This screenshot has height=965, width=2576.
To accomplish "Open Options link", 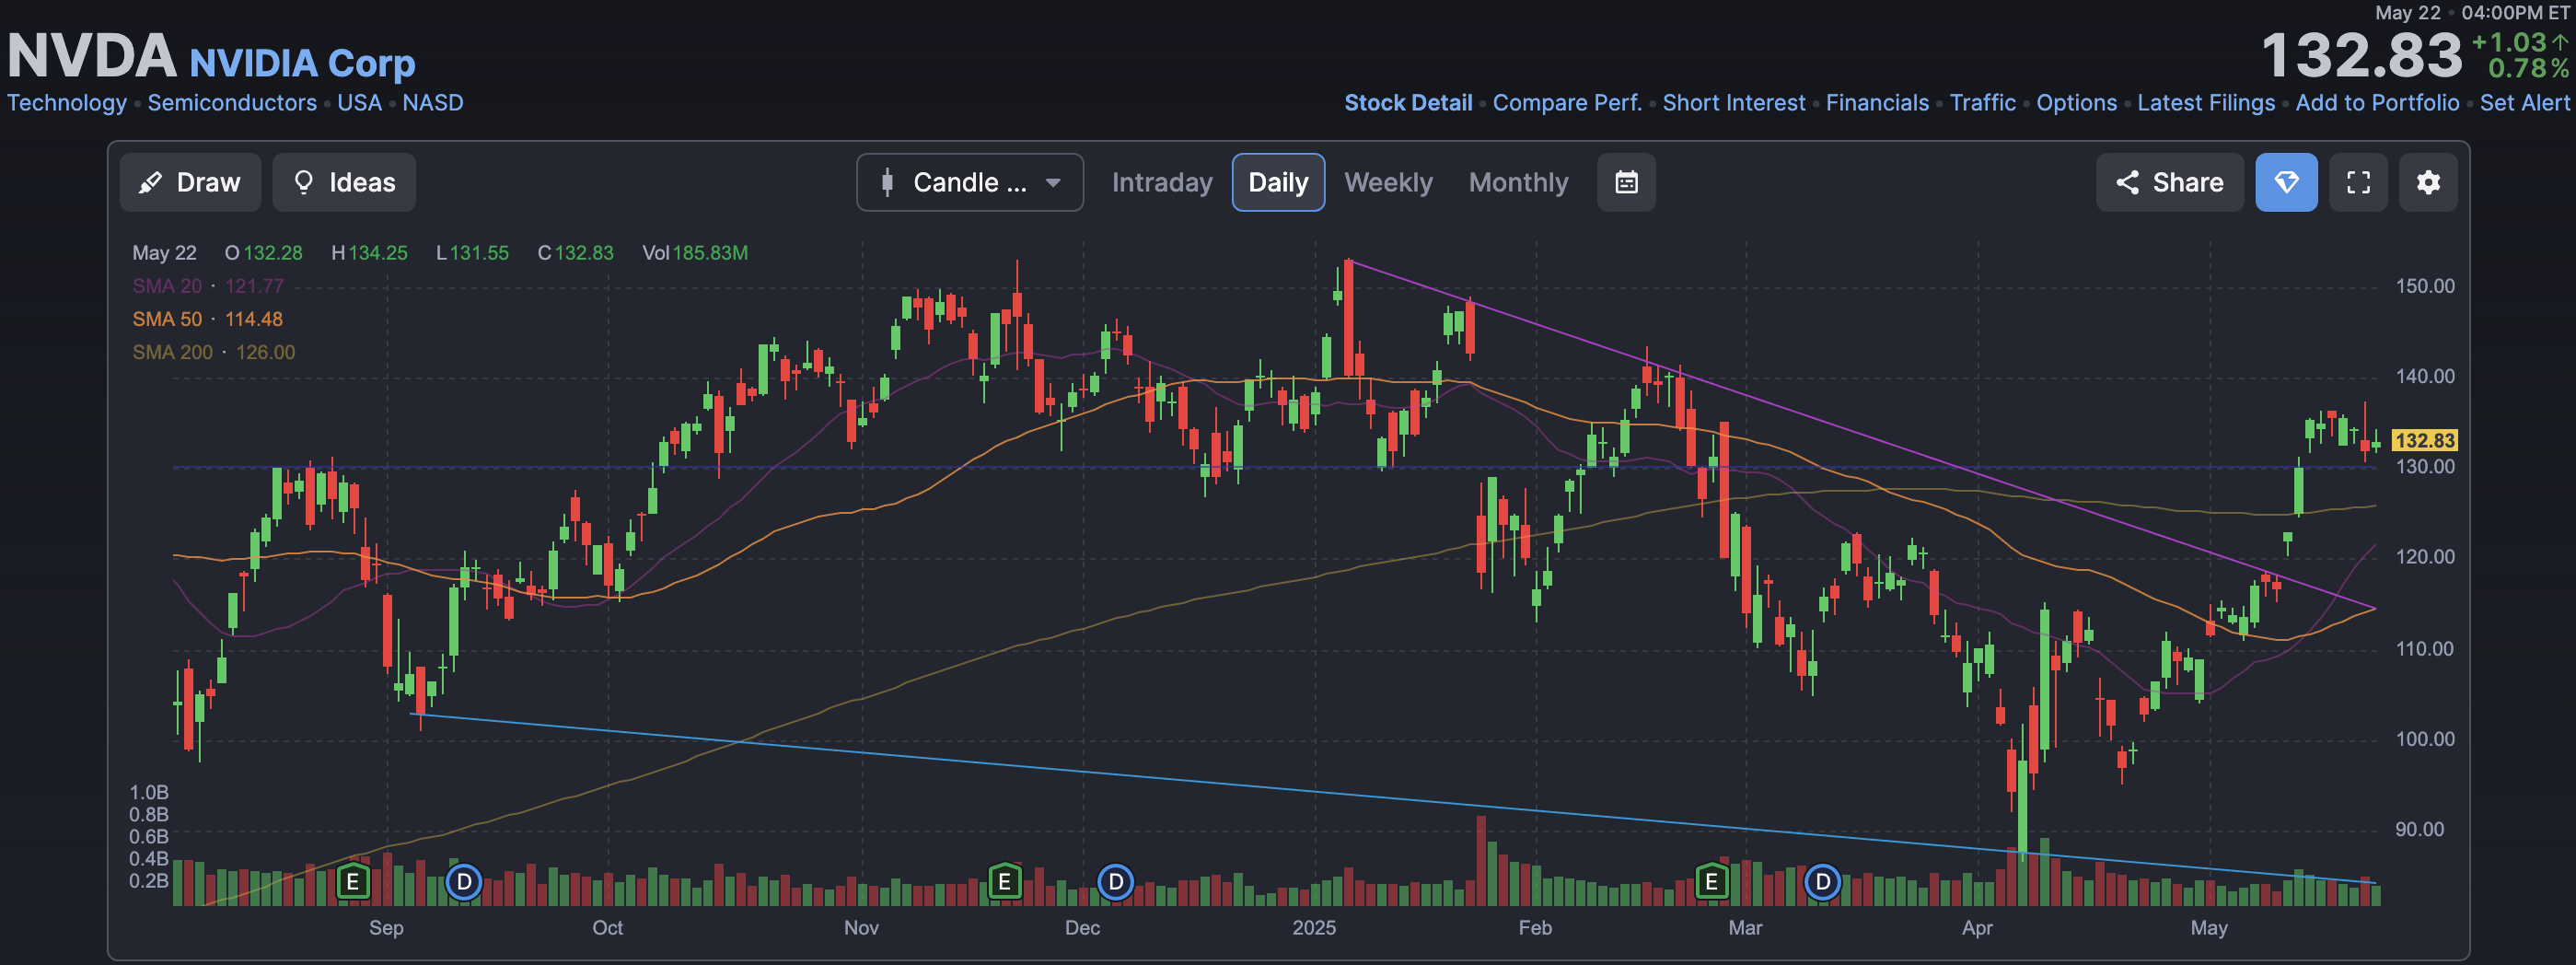I will (2076, 102).
